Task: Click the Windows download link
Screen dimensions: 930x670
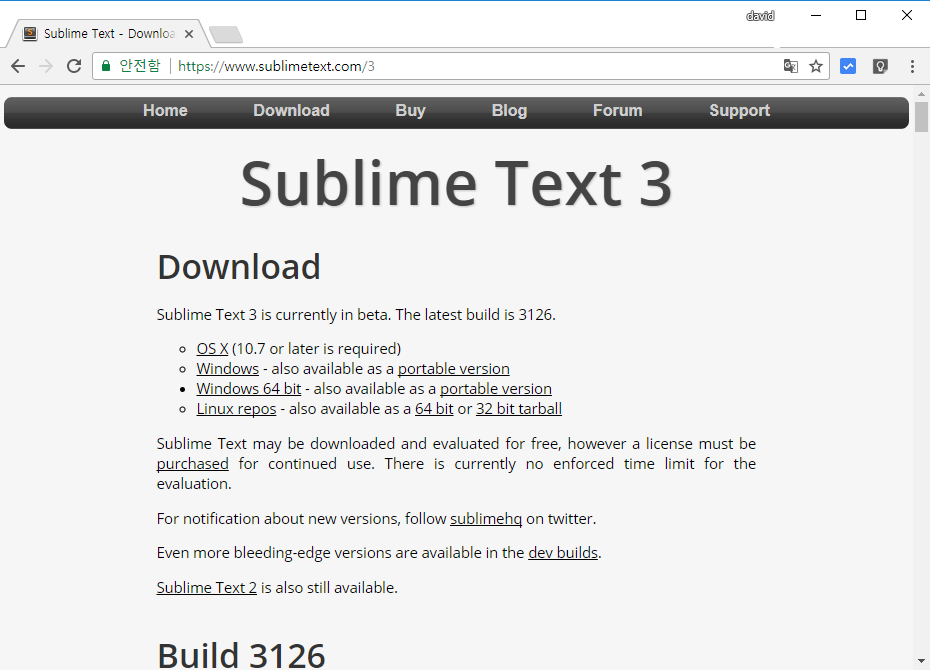Action: pos(228,369)
